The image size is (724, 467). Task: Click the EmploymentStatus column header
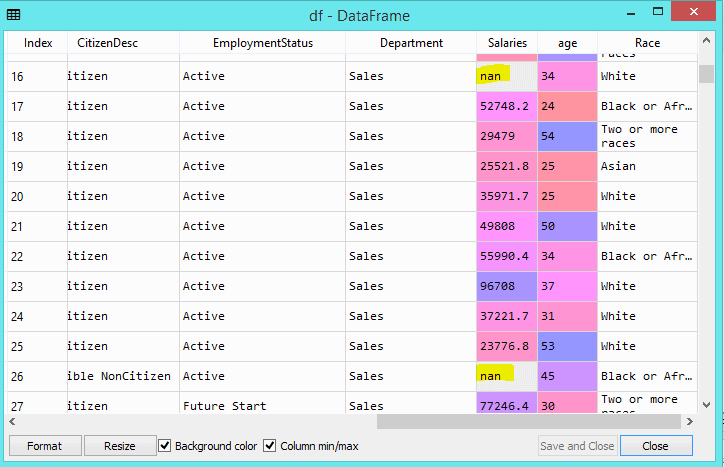point(262,43)
